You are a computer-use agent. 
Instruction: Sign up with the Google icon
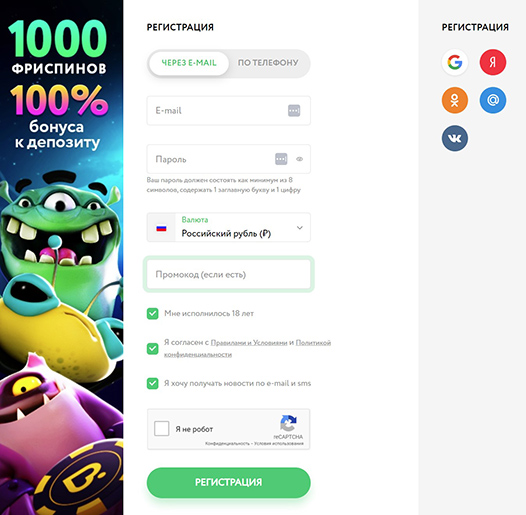[x=455, y=62]
